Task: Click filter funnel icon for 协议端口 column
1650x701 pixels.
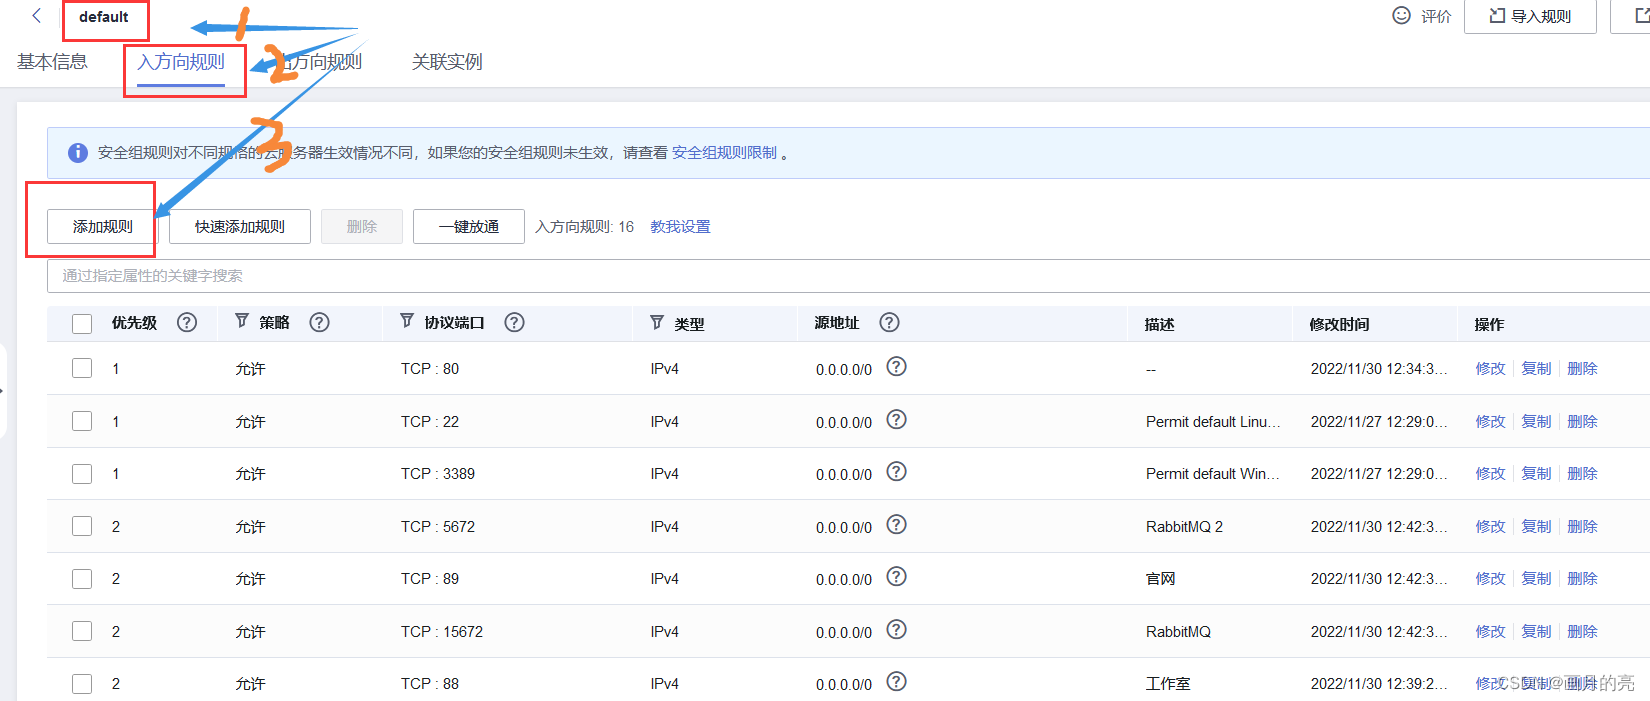Action: tap(407, 321)
